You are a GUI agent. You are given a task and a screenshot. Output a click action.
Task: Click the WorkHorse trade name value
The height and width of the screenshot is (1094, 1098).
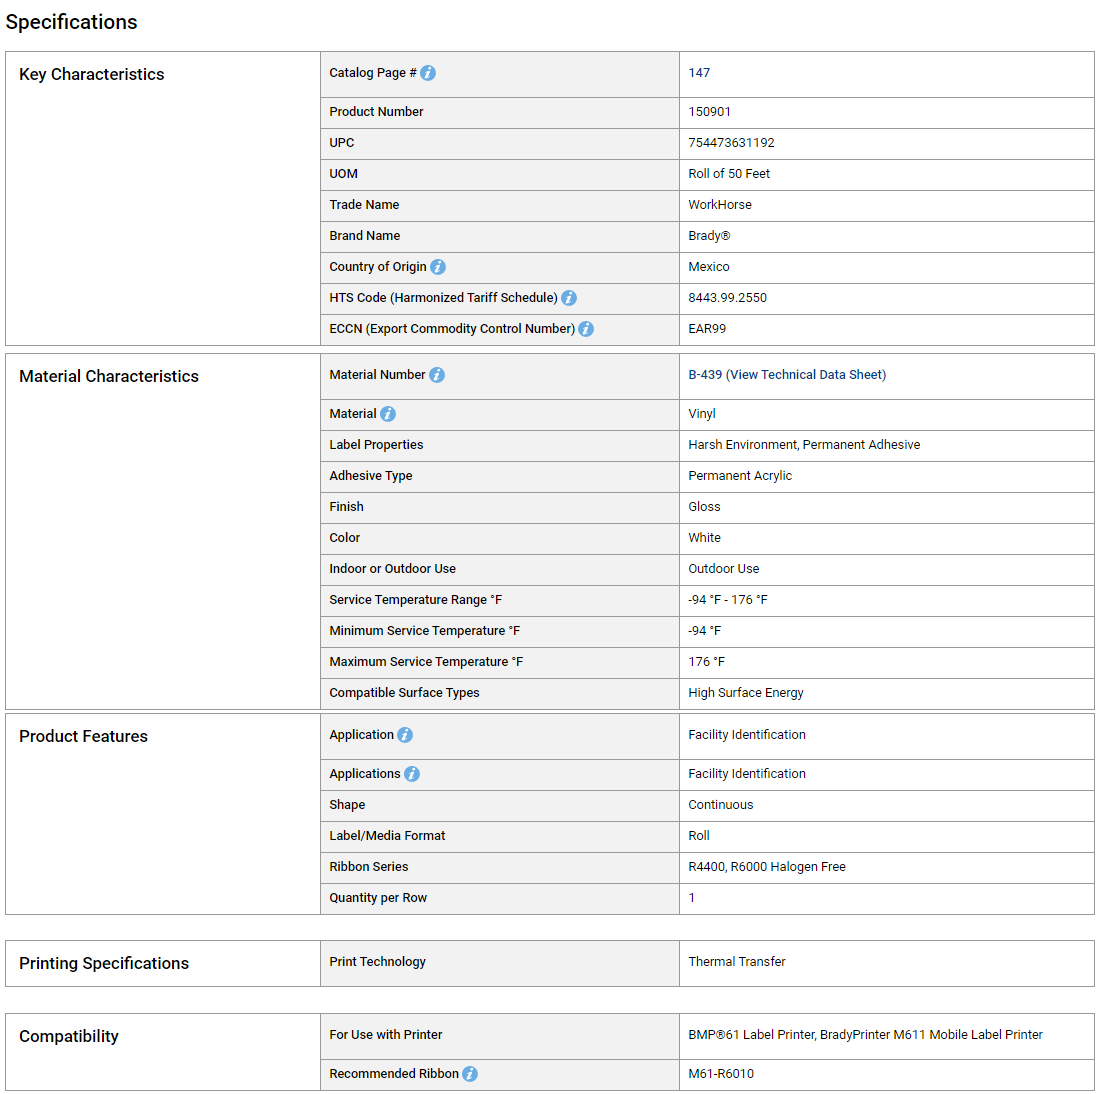[x=720, y=205]
